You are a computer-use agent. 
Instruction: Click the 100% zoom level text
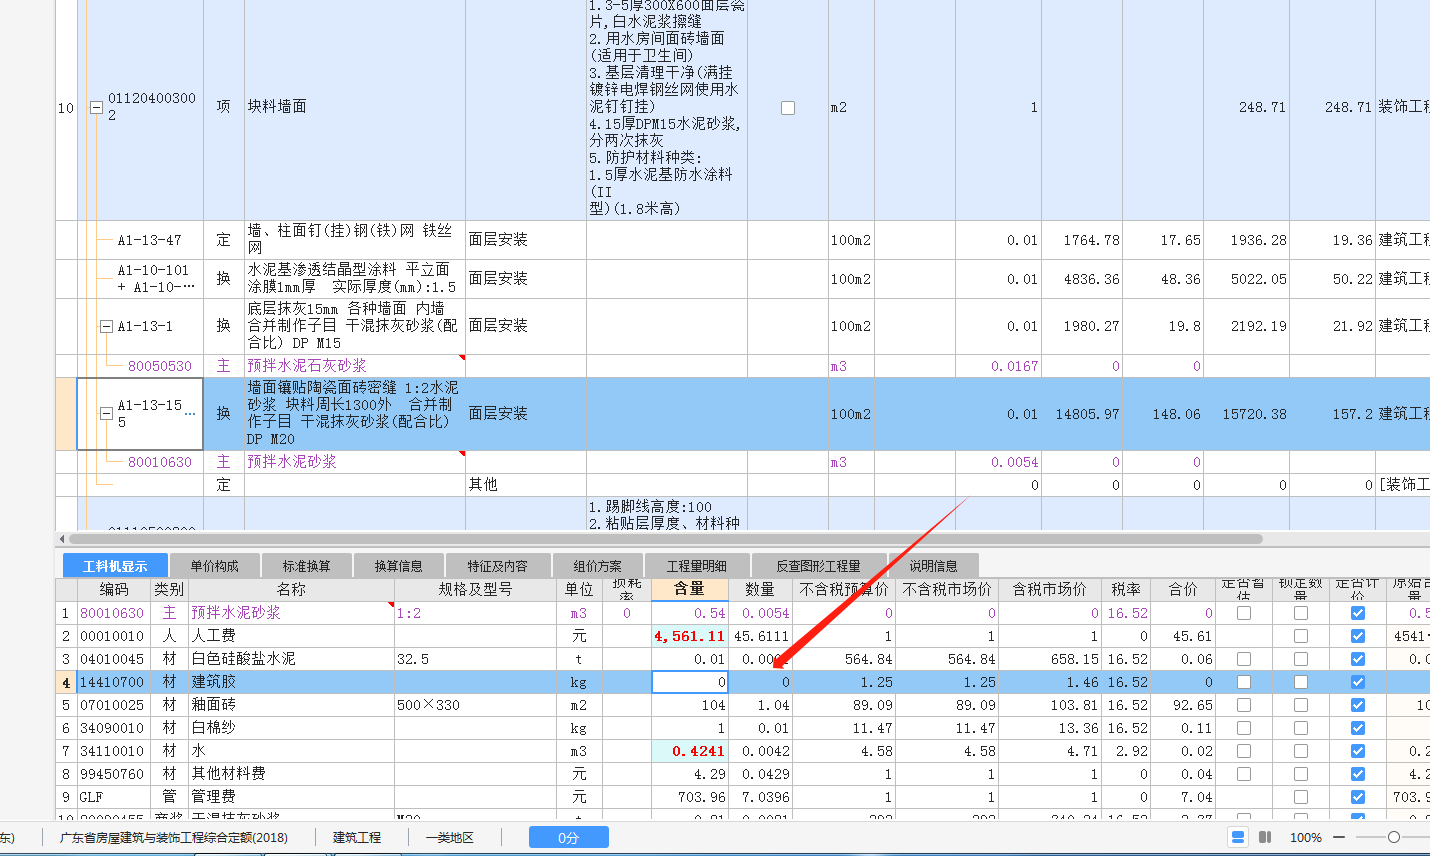1305,837
